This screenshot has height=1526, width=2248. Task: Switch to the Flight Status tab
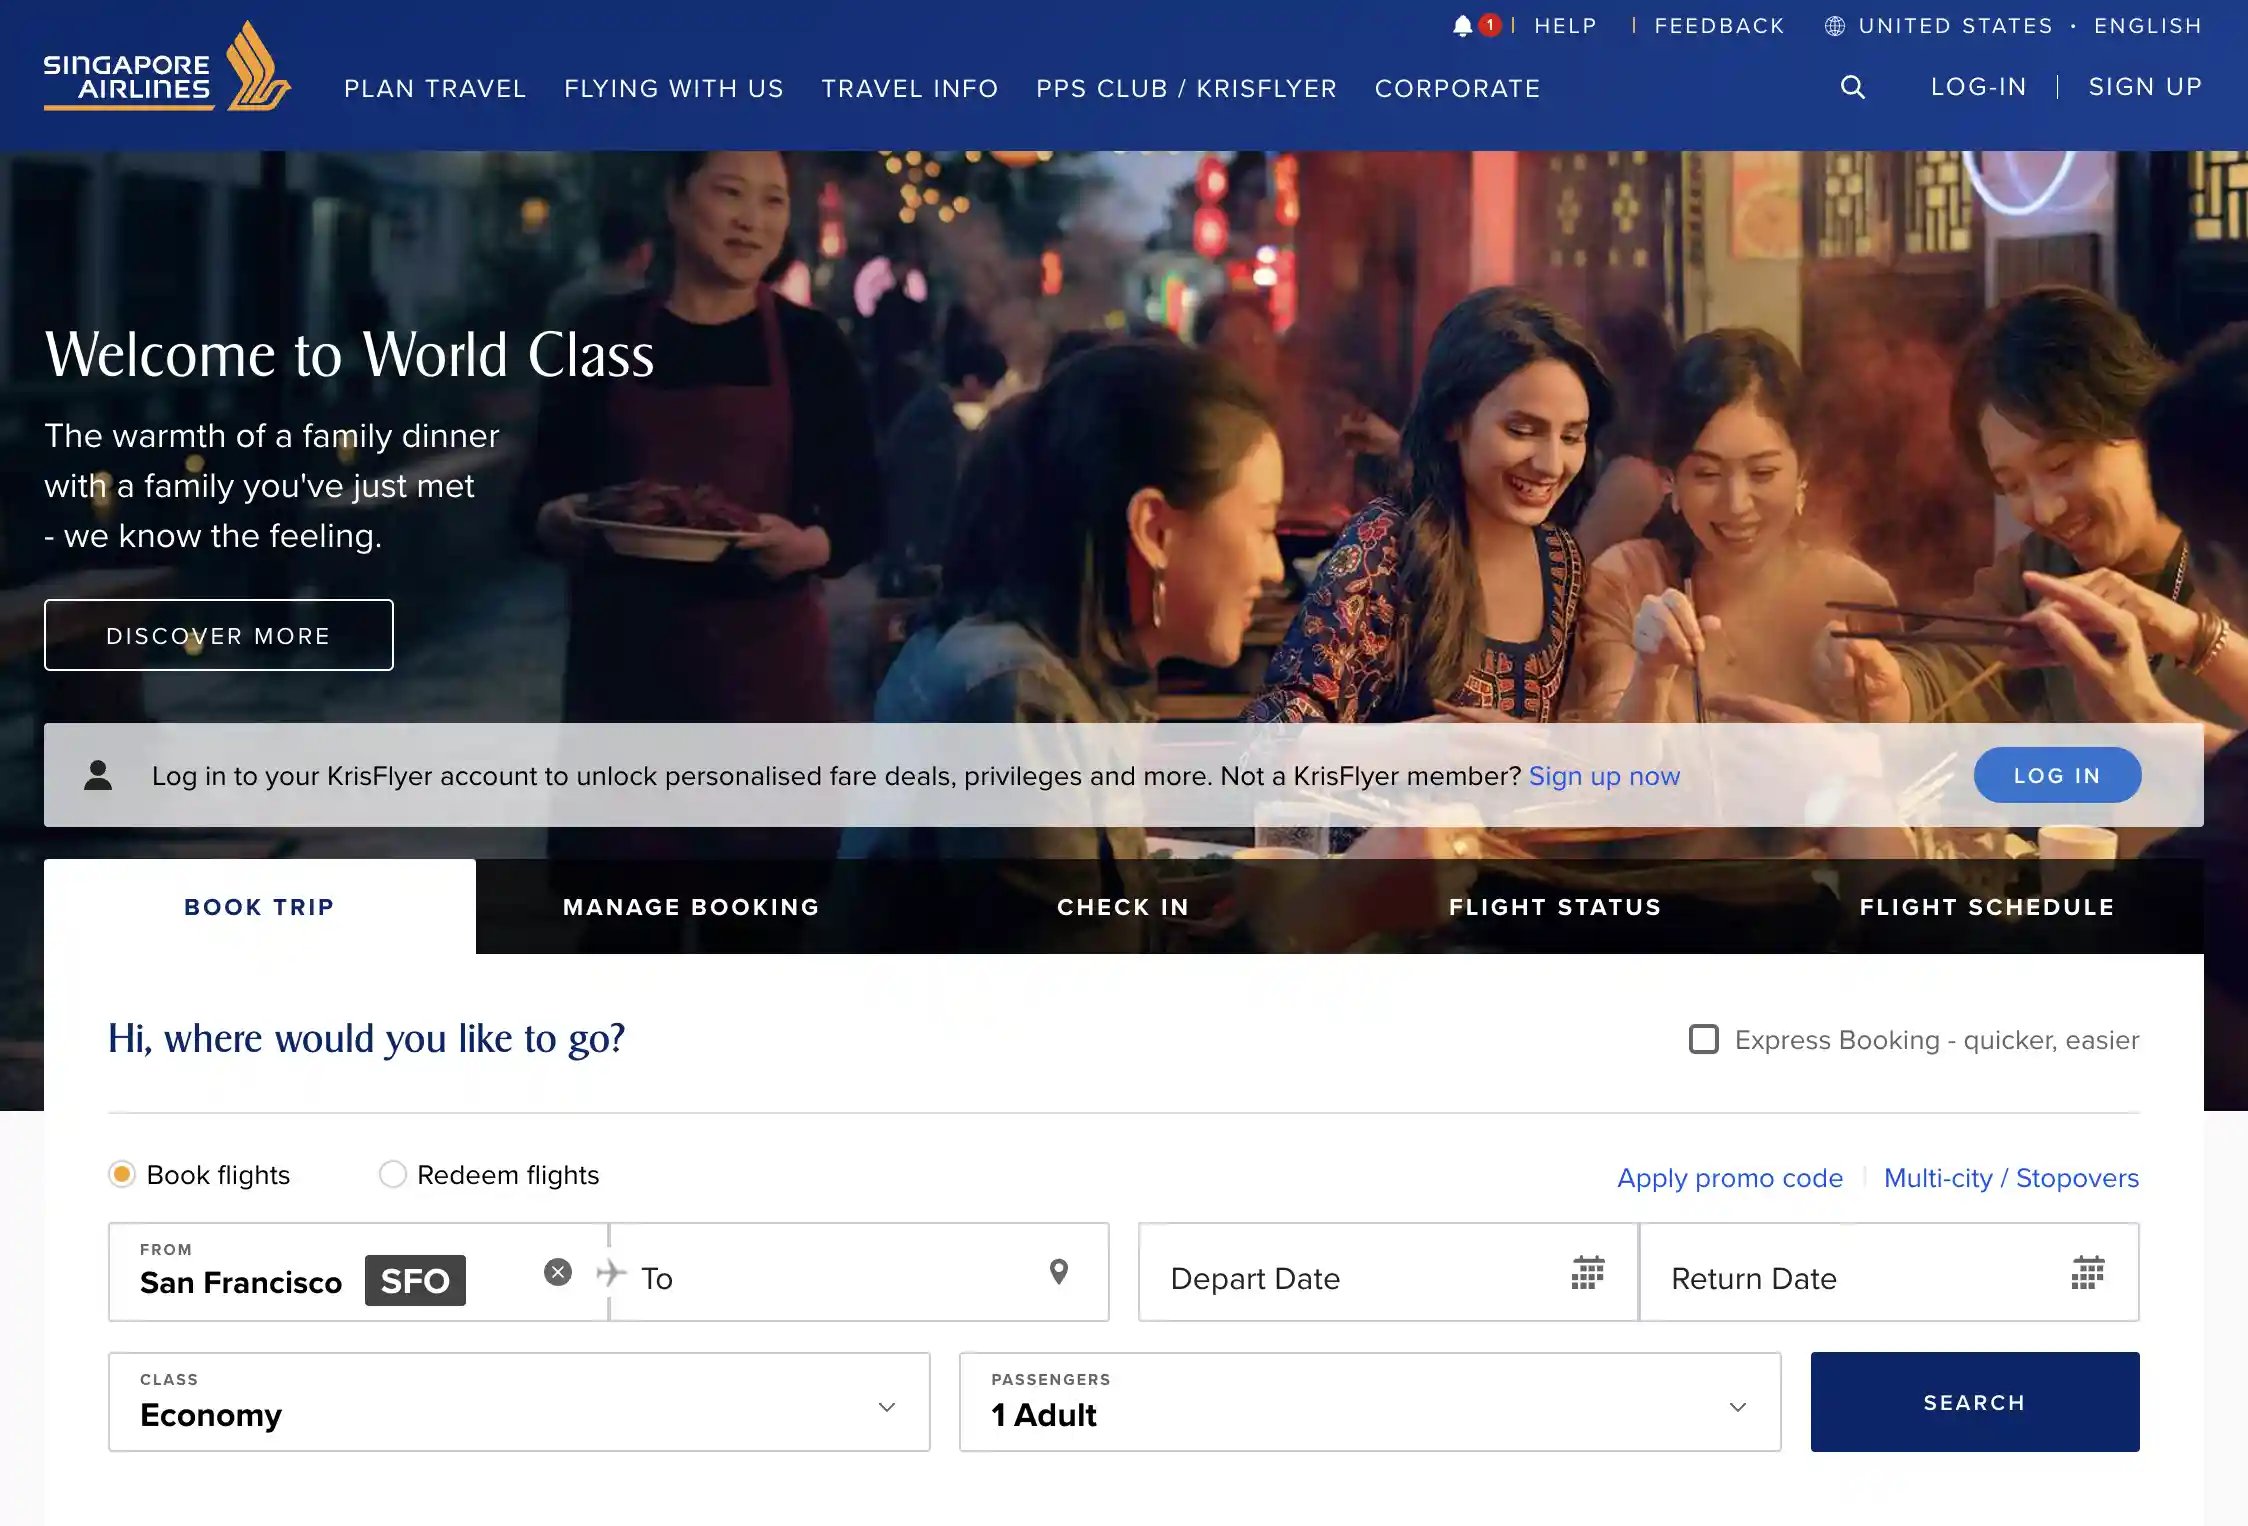tap(1556, 907)
